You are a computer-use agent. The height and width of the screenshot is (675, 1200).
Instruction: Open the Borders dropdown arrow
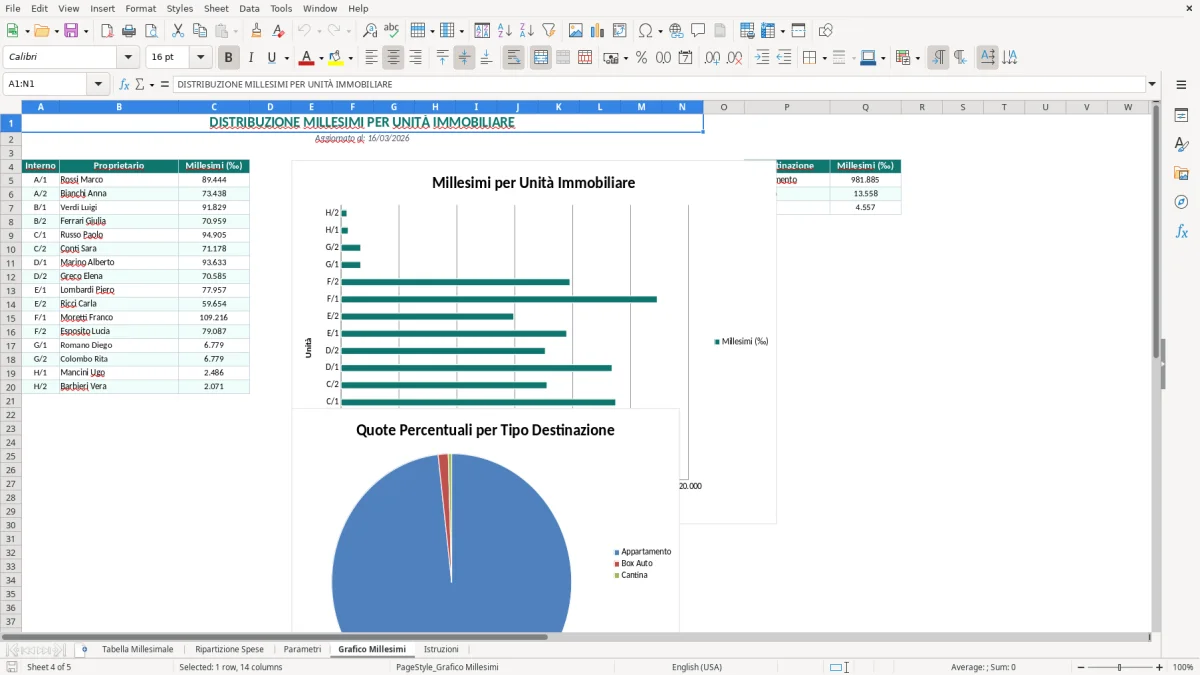point(824,58)
